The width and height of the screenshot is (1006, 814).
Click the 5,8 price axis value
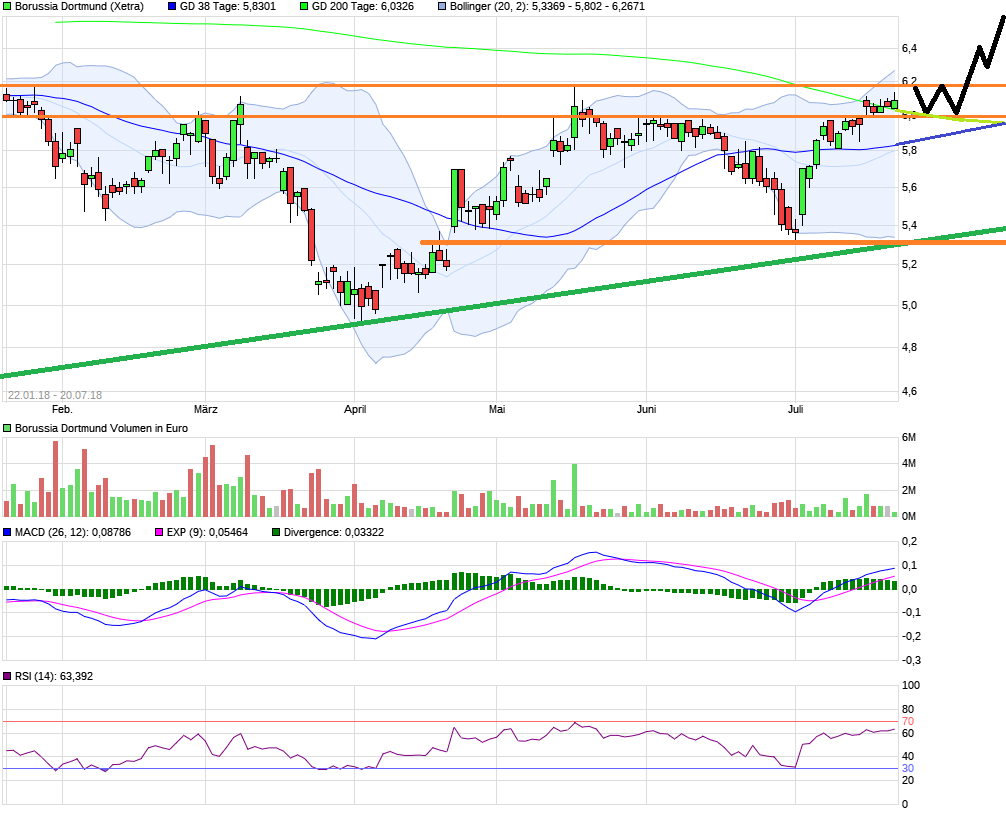coord(909,150)
